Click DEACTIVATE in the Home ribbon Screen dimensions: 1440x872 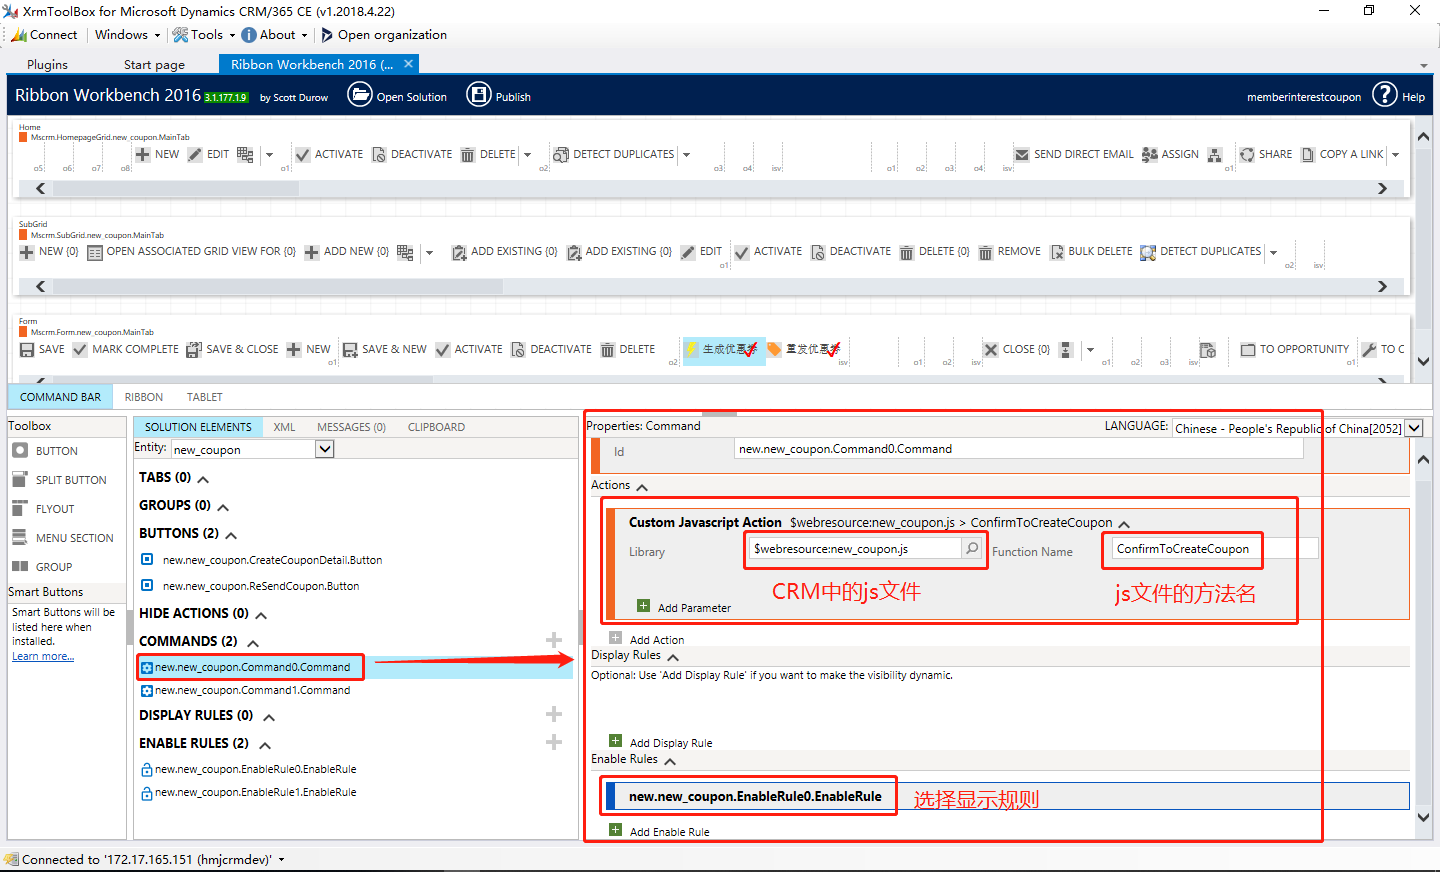[x=412, y=154]
